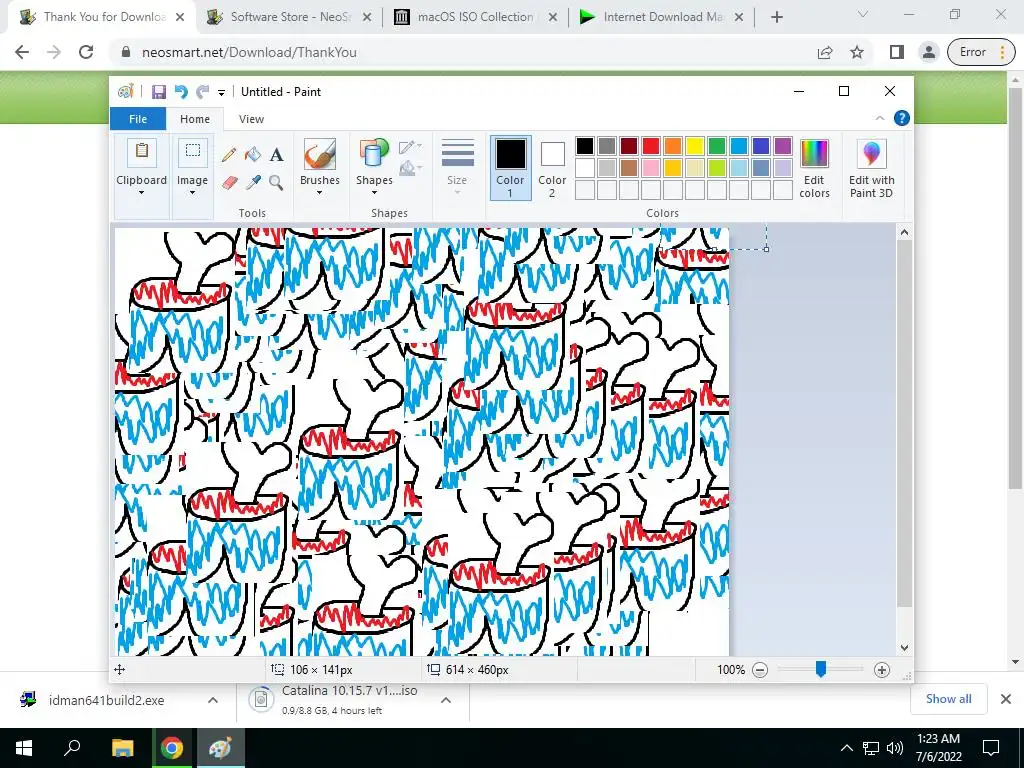Pick the Color picker eyedropper tool
The height and width of the screenshot is (768, 1024).
coord(253,182)
